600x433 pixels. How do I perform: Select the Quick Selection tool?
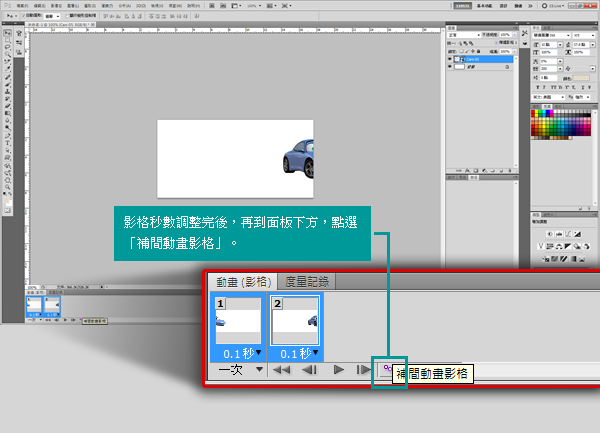click(x=7, y=54)
